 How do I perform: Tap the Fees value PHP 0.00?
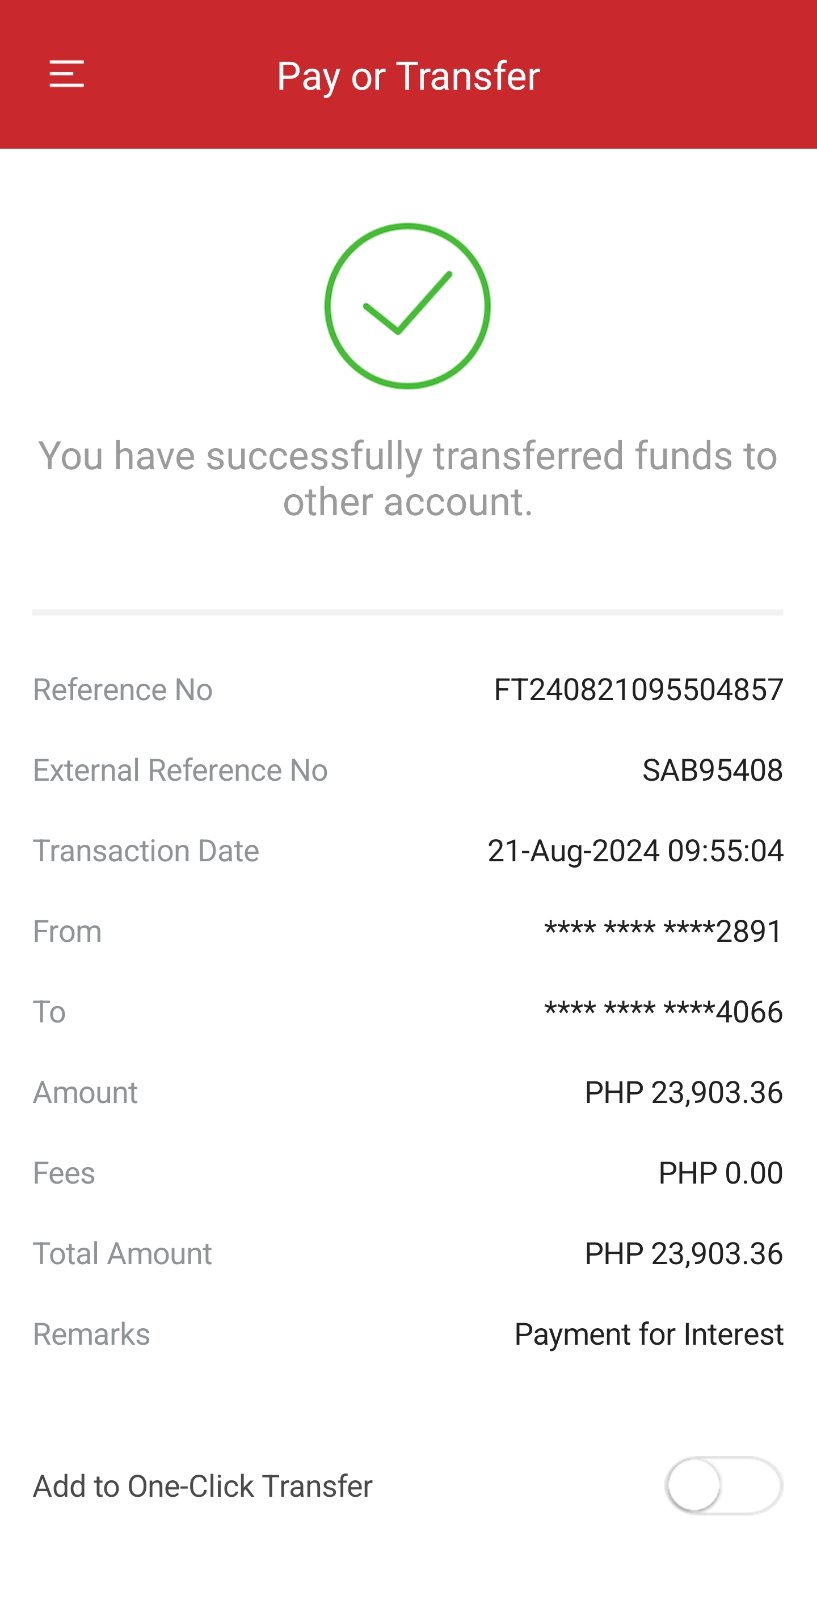point(720,1173)
